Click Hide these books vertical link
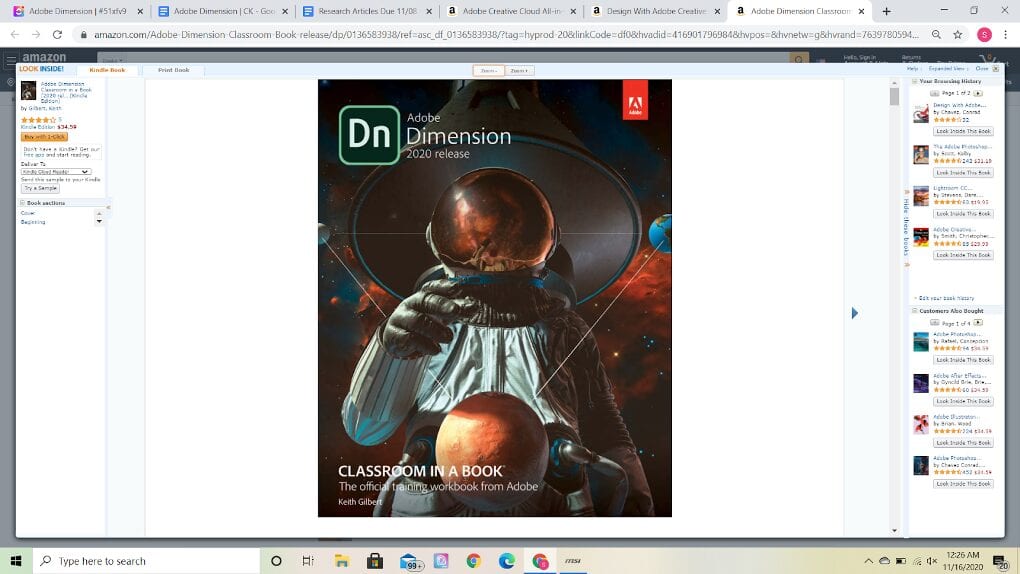The width and height of the screenshot is (1020, 574). tap(906, 226)
